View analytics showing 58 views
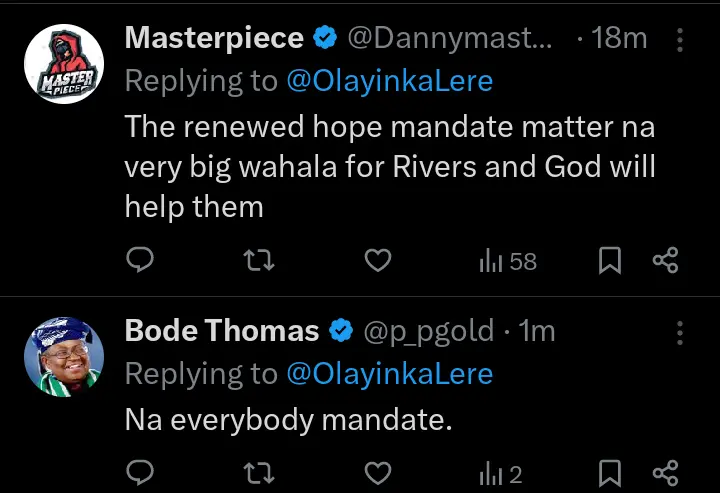720x493 pixels. point(508,261)
